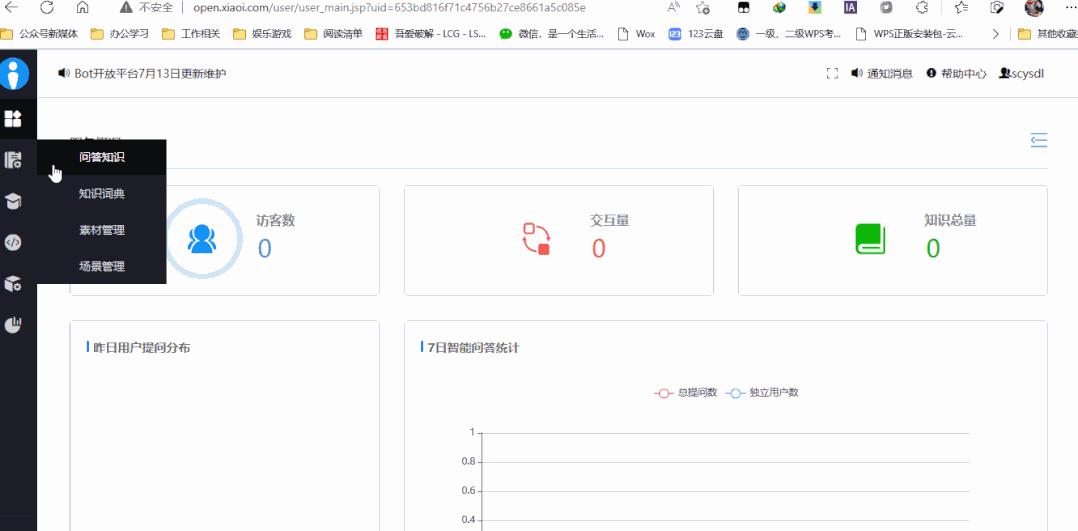
Task: Collapse the panel with the menu-fold icon
Action: tap(1039, 140)
